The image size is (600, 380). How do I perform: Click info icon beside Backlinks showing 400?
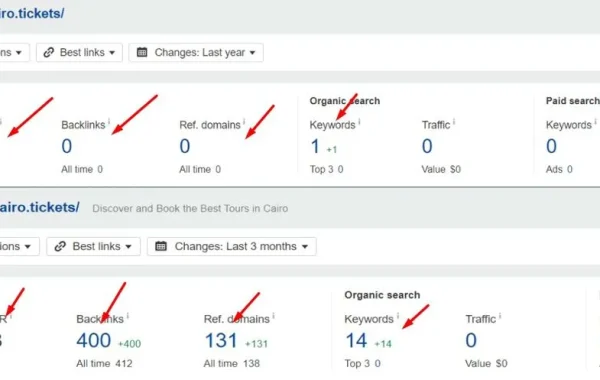click(x=127, y=316)
